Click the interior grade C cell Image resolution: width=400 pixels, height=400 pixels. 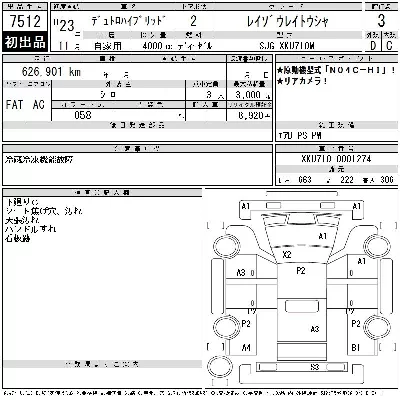coord(389,45)
